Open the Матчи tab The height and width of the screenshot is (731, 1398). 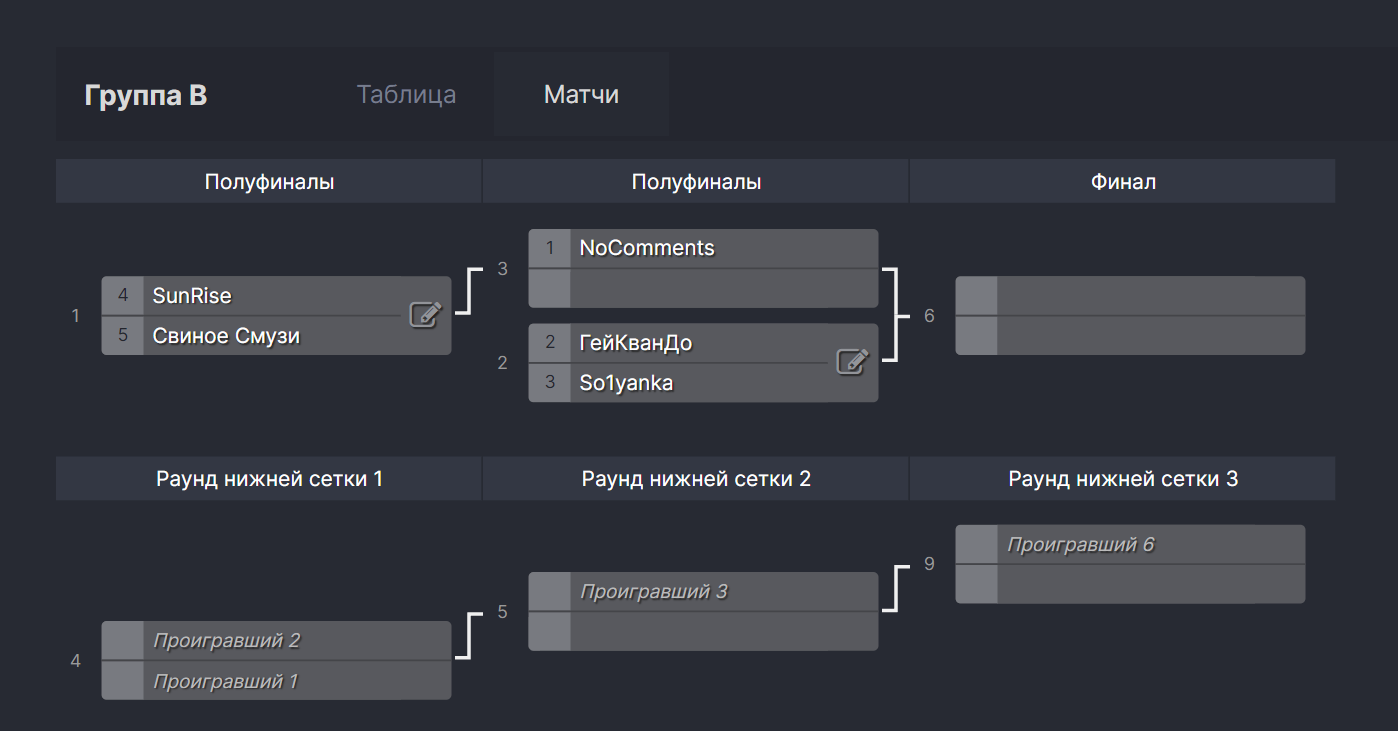(581, 95)
